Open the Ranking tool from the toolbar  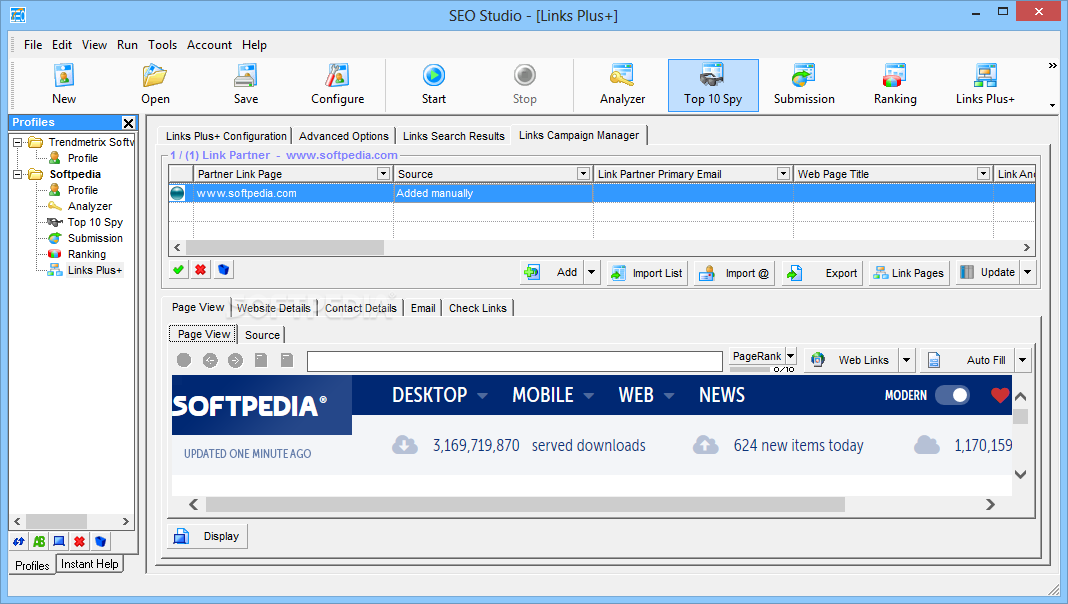(895, 85)
